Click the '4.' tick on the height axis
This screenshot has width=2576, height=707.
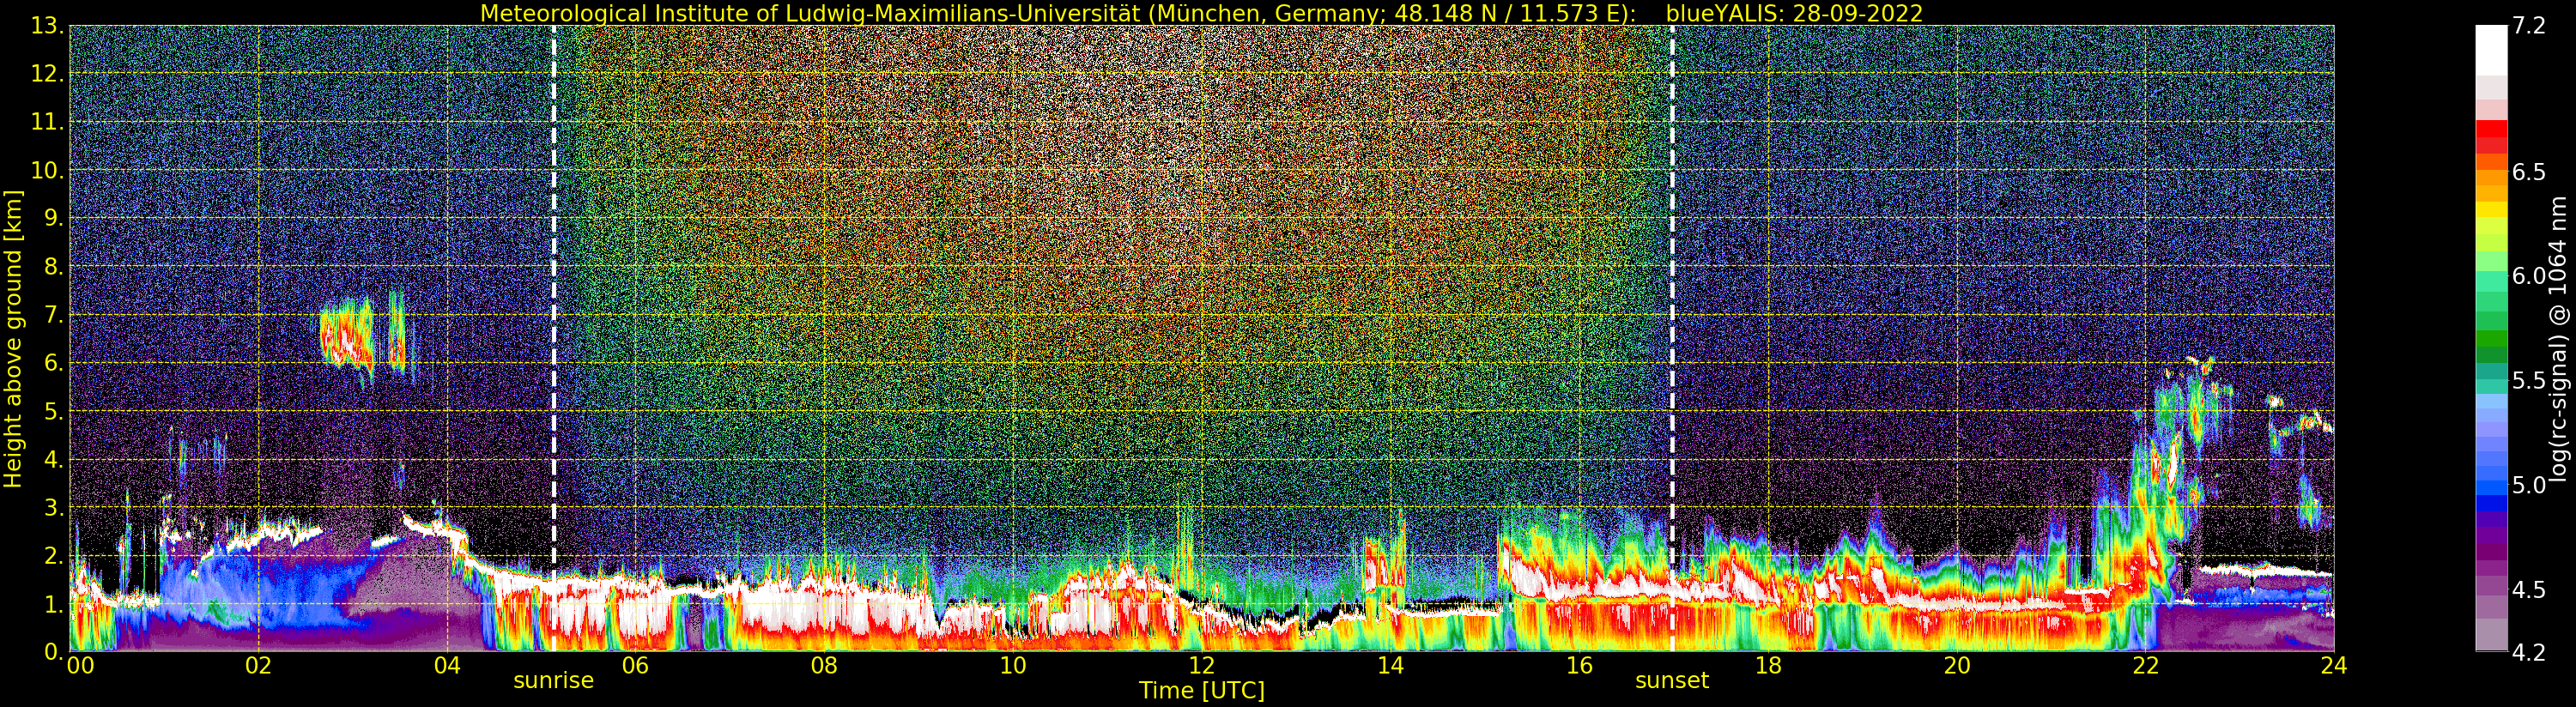pos(54,459)
